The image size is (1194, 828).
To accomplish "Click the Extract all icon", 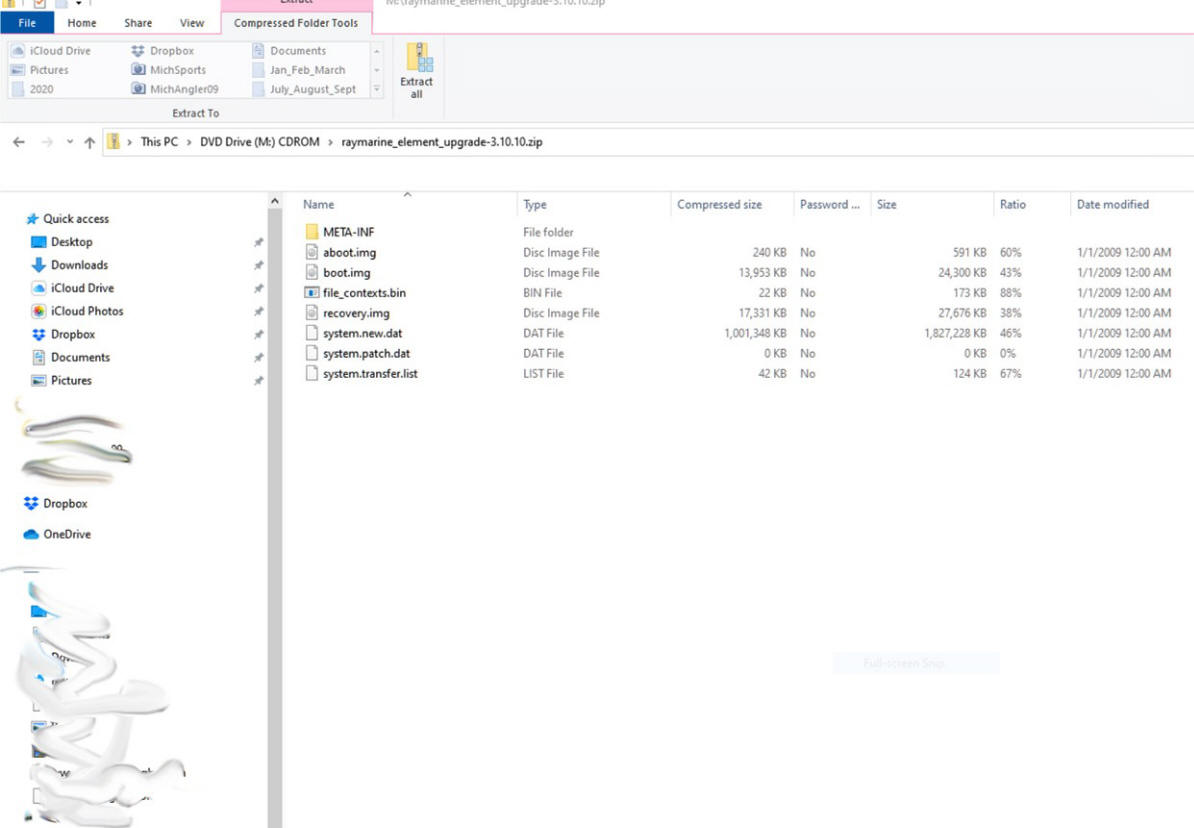I will (416, 69).
